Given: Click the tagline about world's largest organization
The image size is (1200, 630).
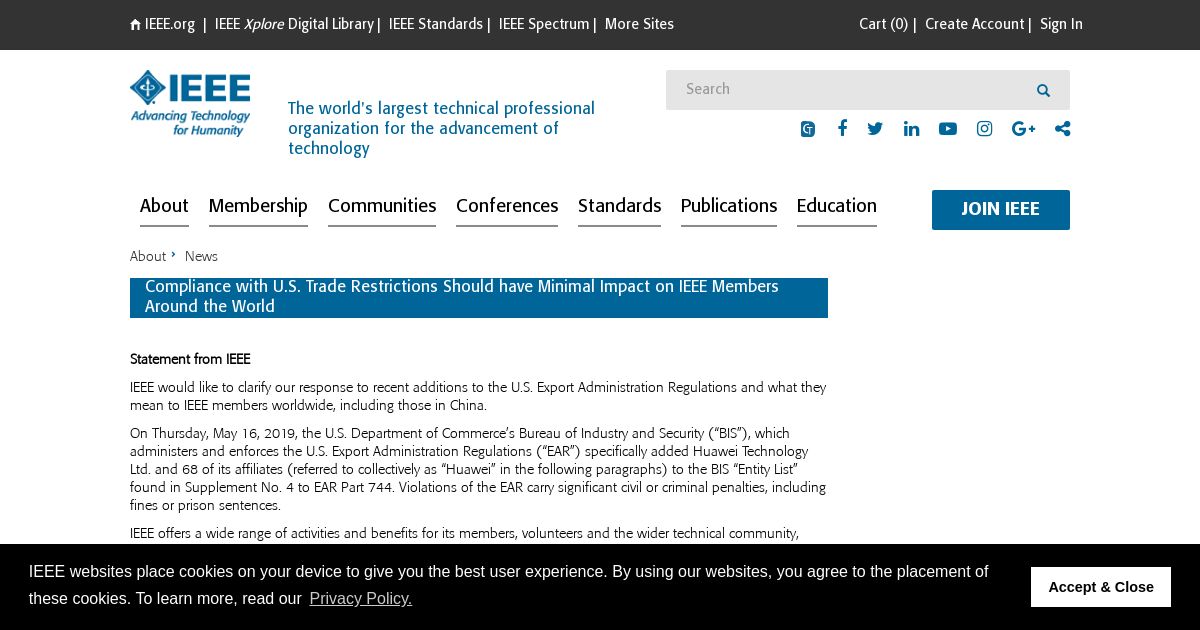Looking at the screenshot, I should click(x=441, y=129).
